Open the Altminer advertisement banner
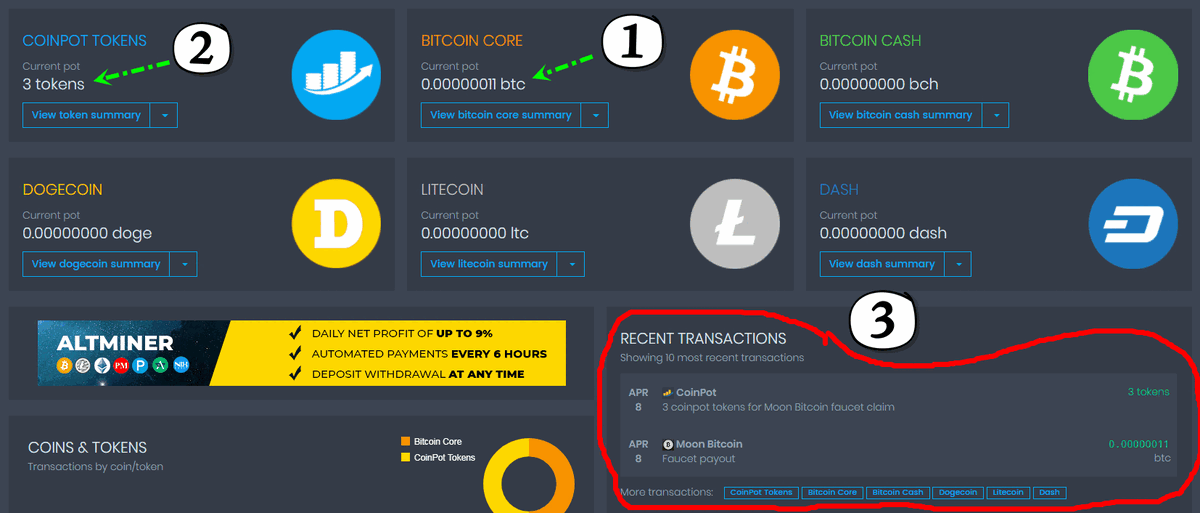 pos(301,353)
